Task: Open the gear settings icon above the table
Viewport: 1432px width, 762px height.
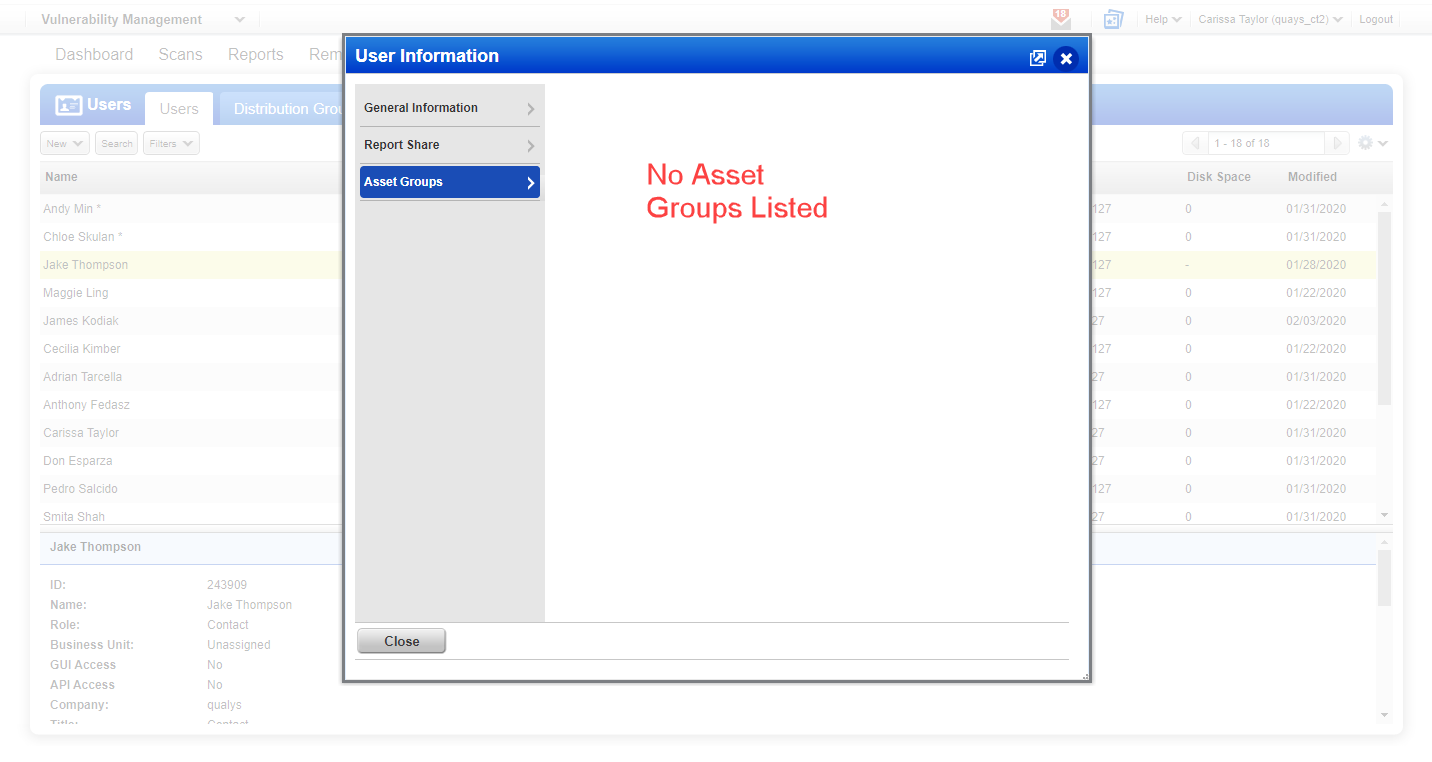Action: pyautogui.click(x=1366, y=142)
